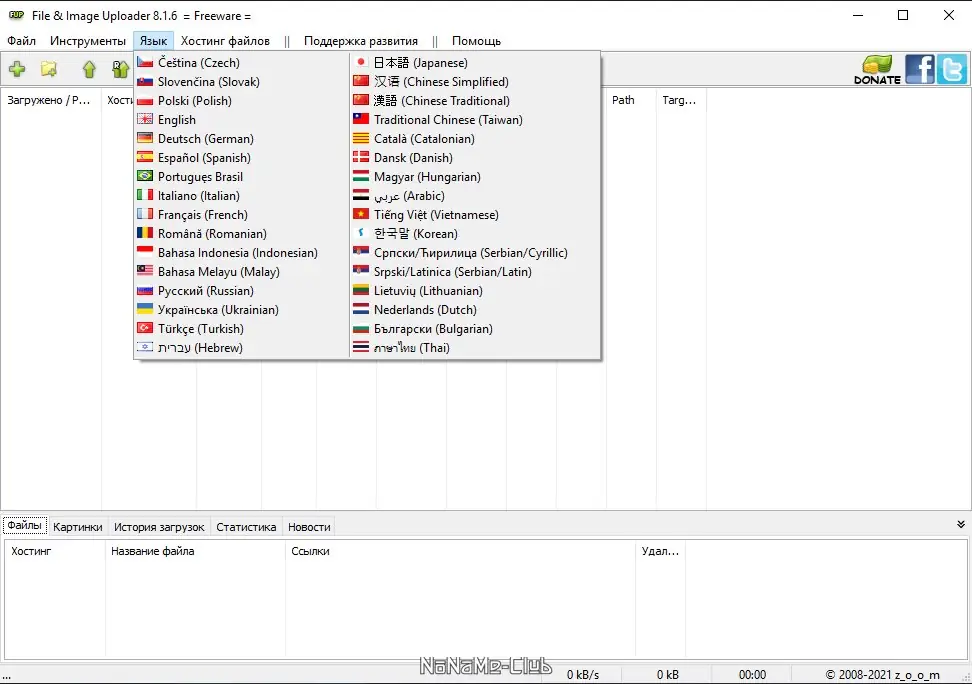
Task: Select Čeština (Czech) language
Action: pyautogui.click(x=242, y=63)
